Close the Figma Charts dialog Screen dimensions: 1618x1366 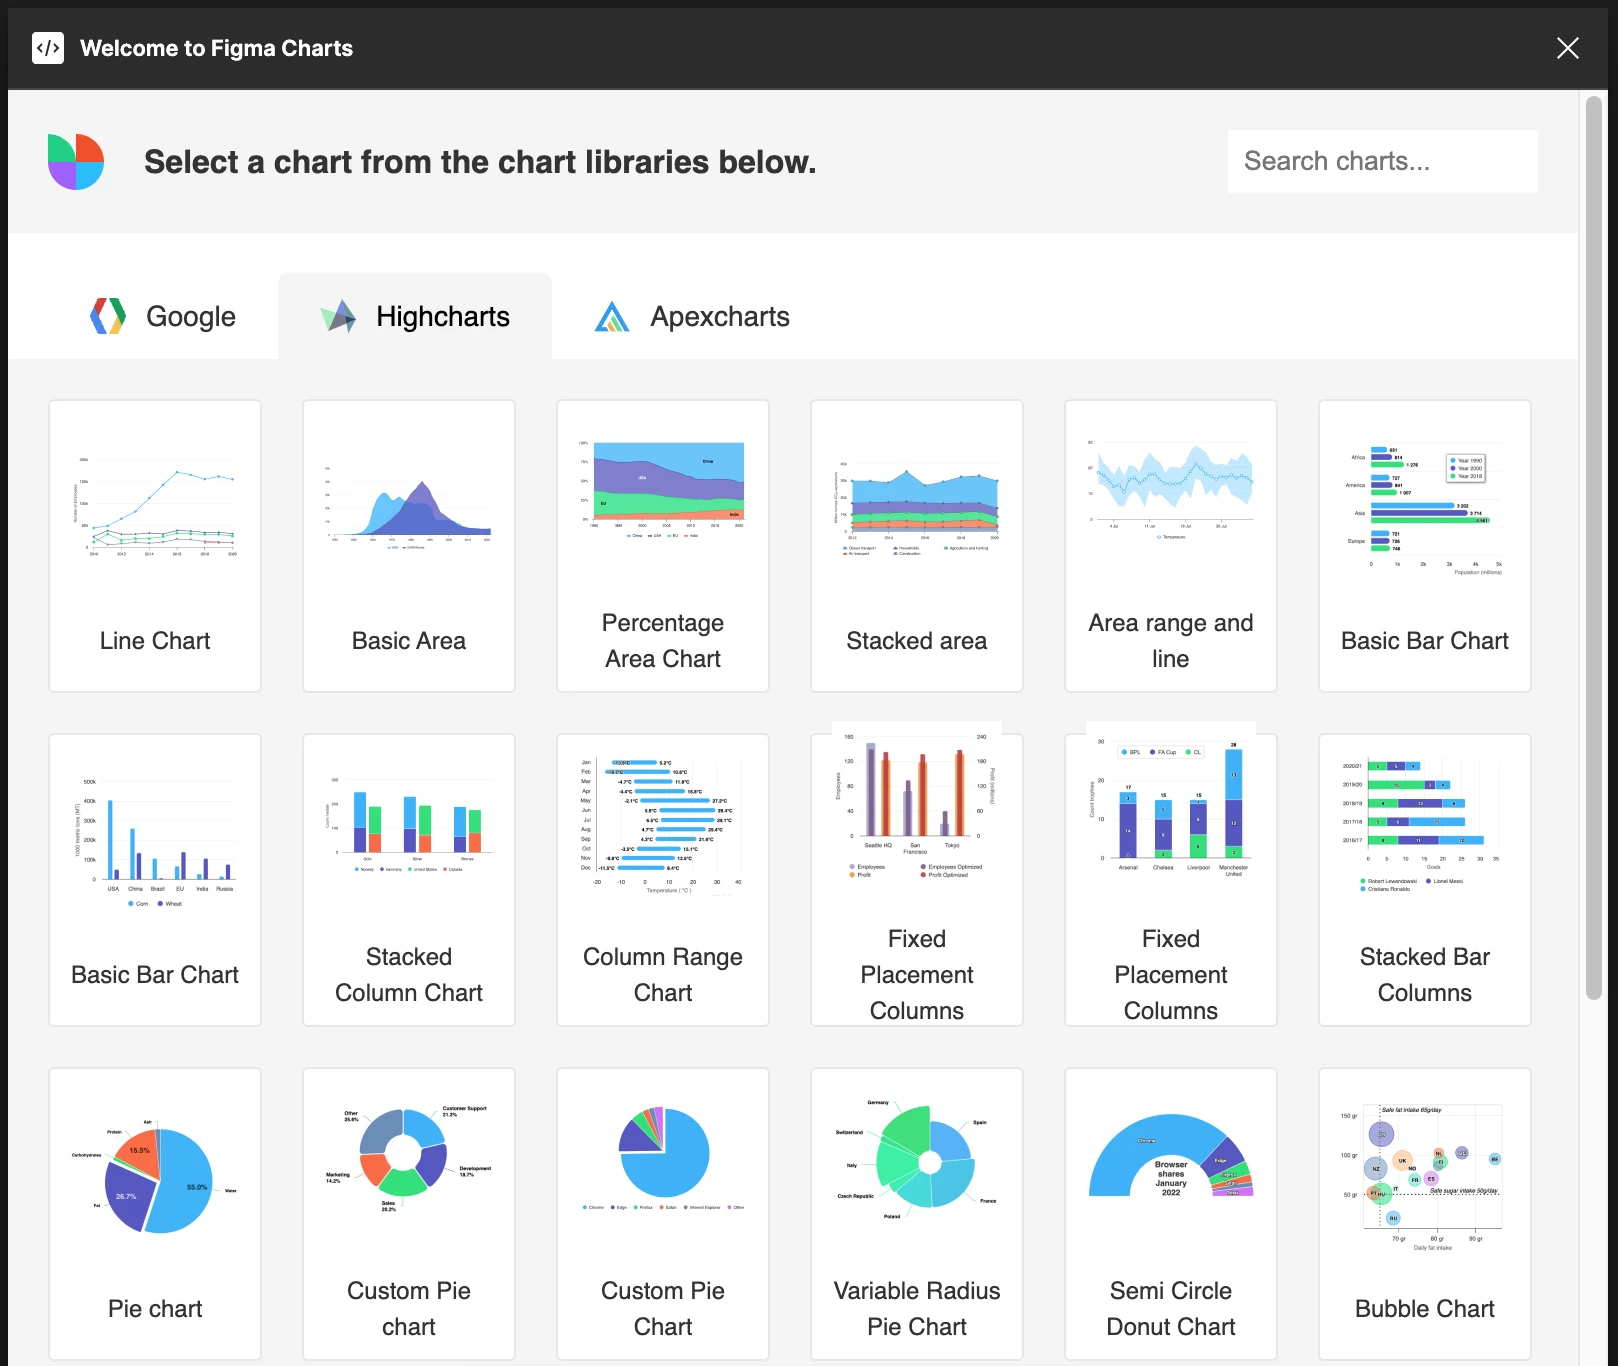pos(1567,48)
